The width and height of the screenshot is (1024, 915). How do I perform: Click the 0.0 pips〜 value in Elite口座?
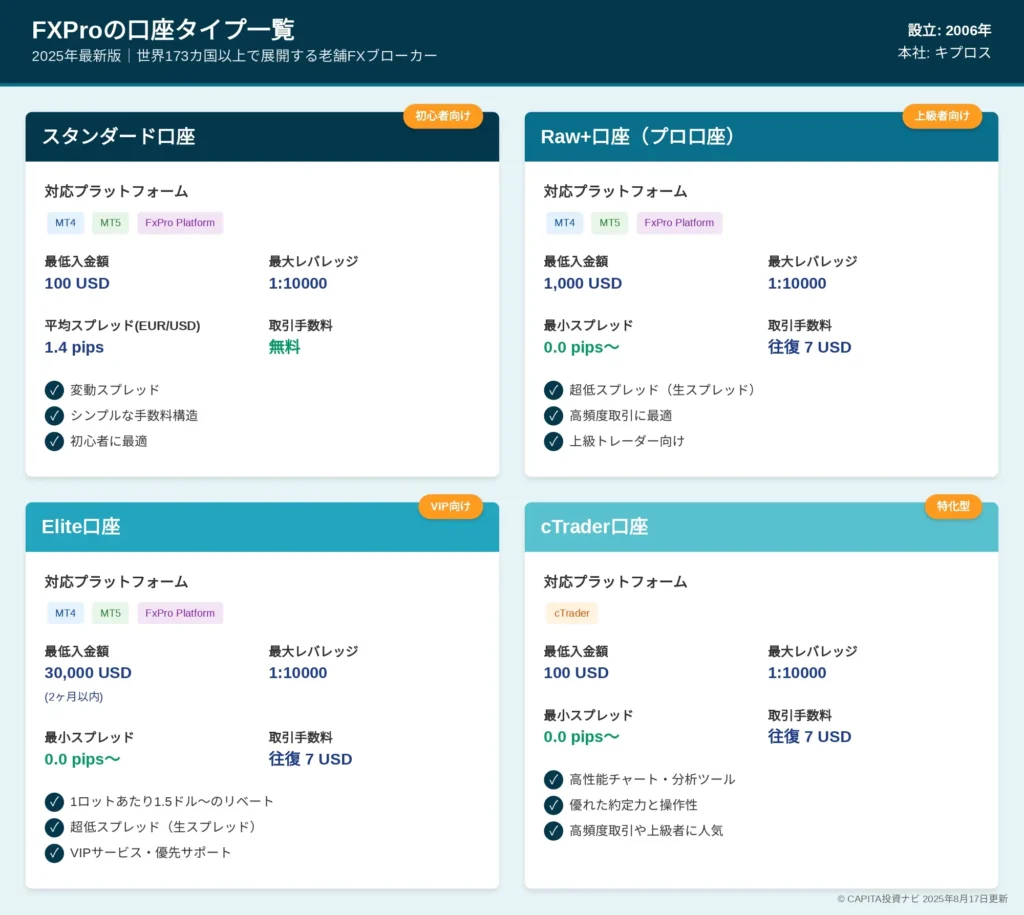pyautogui.click(x=82, y=760)
